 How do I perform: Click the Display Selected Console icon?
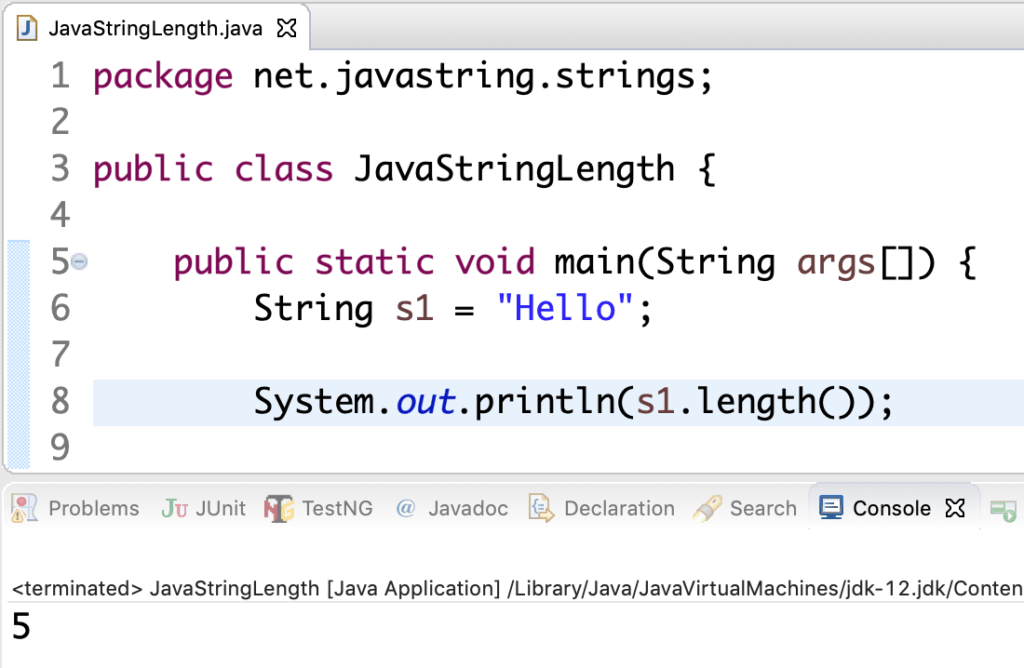click(x=1003, y=510)
